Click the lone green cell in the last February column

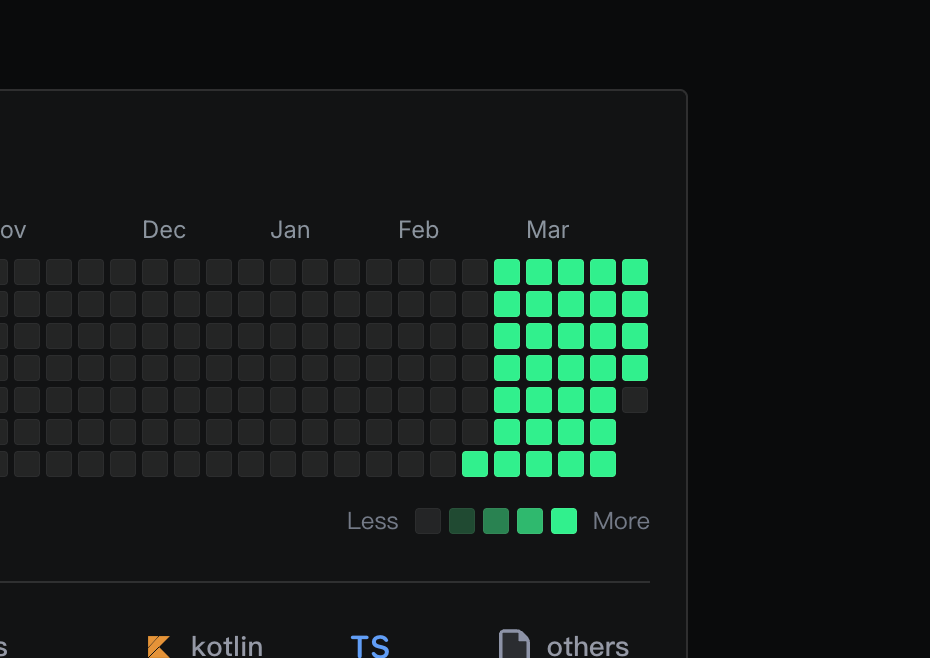[x=475, y=464]
